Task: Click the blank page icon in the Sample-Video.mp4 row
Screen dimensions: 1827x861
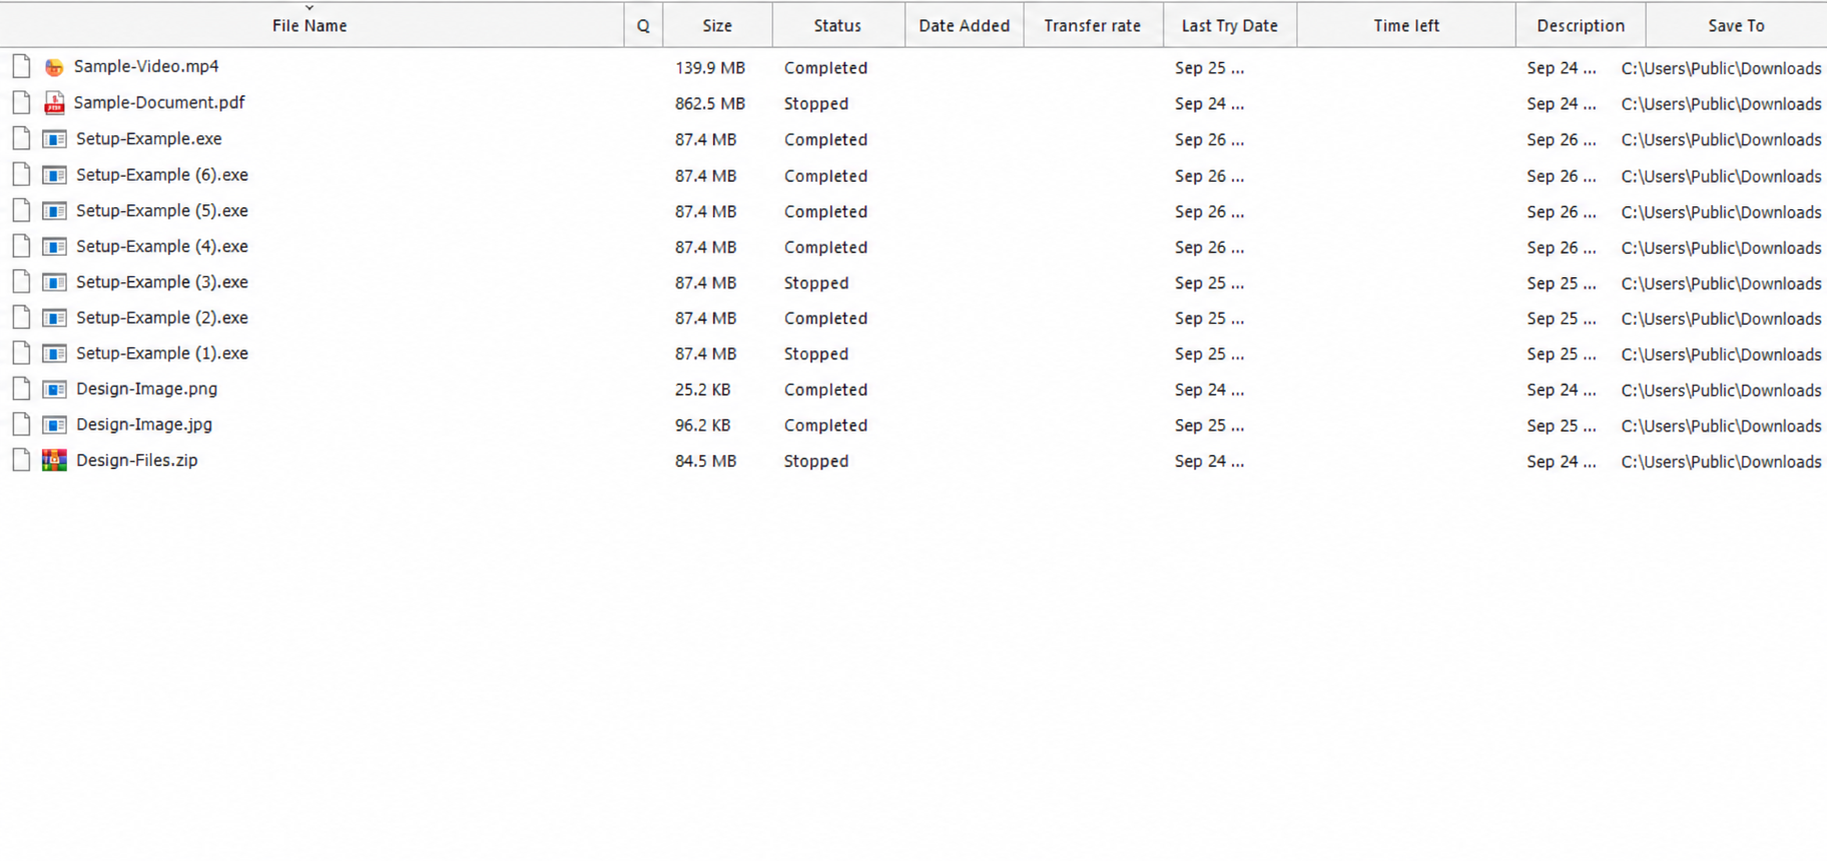Action: tap(21, 67)
